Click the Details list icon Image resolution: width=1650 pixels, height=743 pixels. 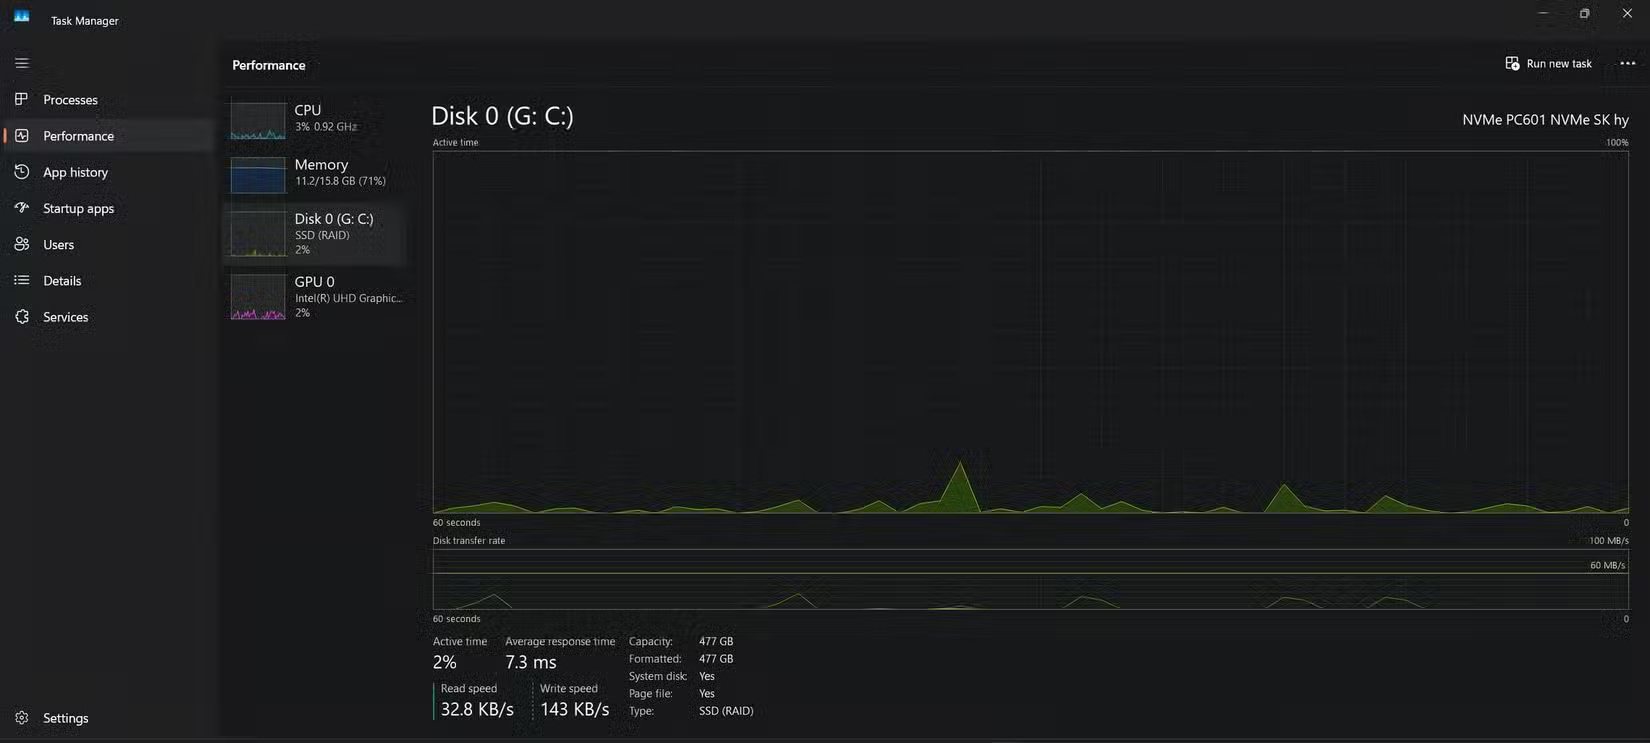(x=22, y=280)
